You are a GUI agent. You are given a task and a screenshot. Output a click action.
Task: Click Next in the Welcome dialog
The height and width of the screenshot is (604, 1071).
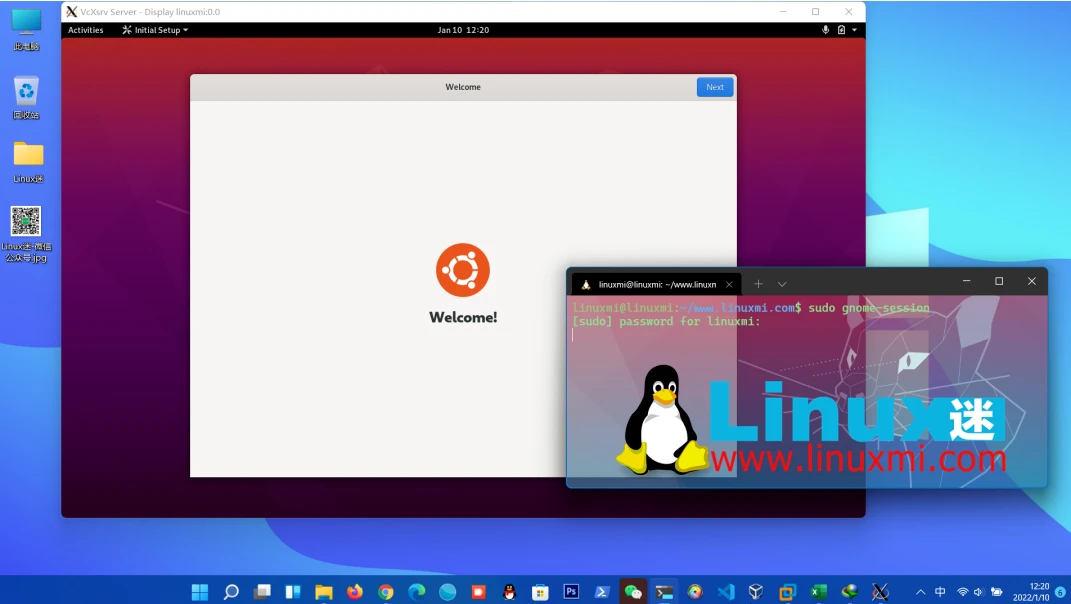tap(714, 87)
